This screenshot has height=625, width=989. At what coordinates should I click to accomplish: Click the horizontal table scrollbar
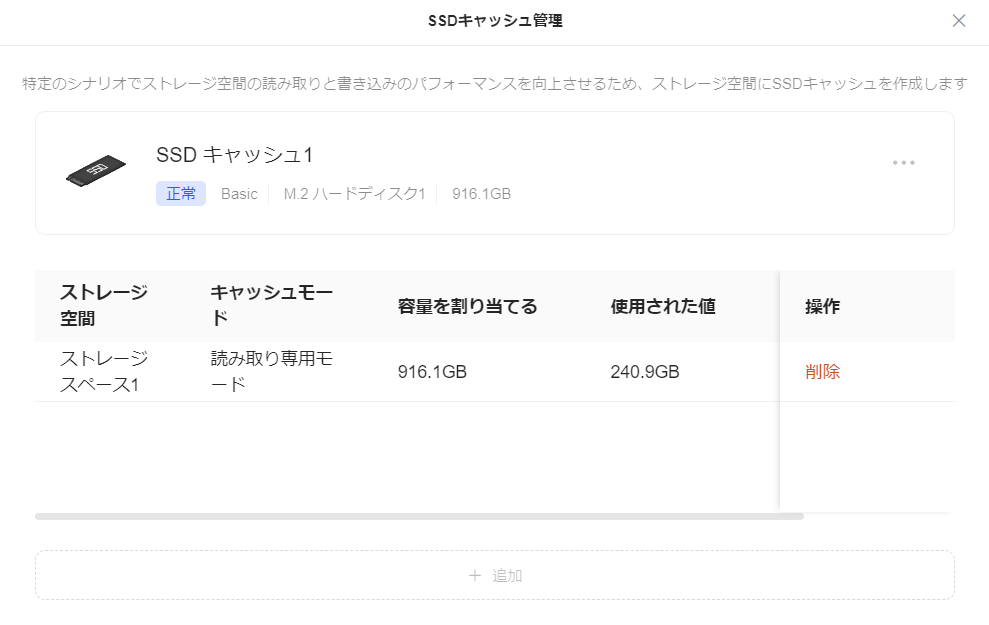[x=419, y=517]
